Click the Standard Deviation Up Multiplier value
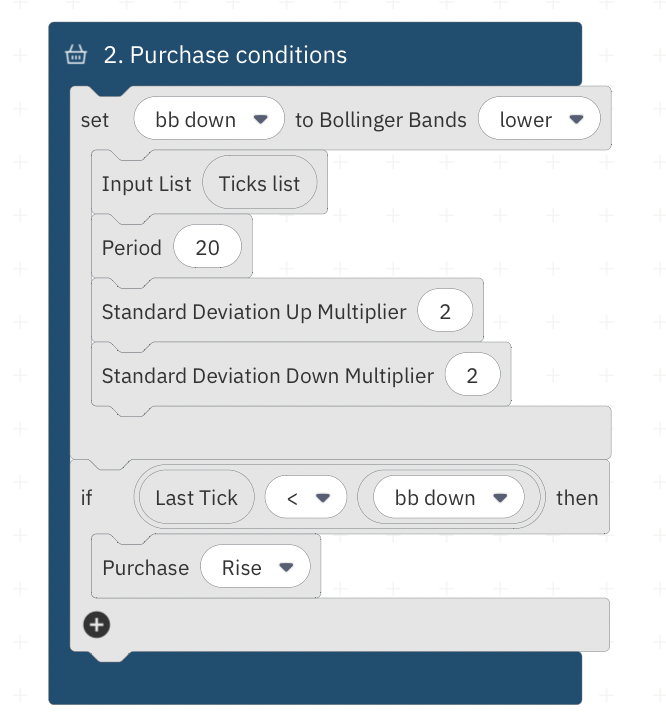Screen dimensions: 666x724 (x=445, y=312)
